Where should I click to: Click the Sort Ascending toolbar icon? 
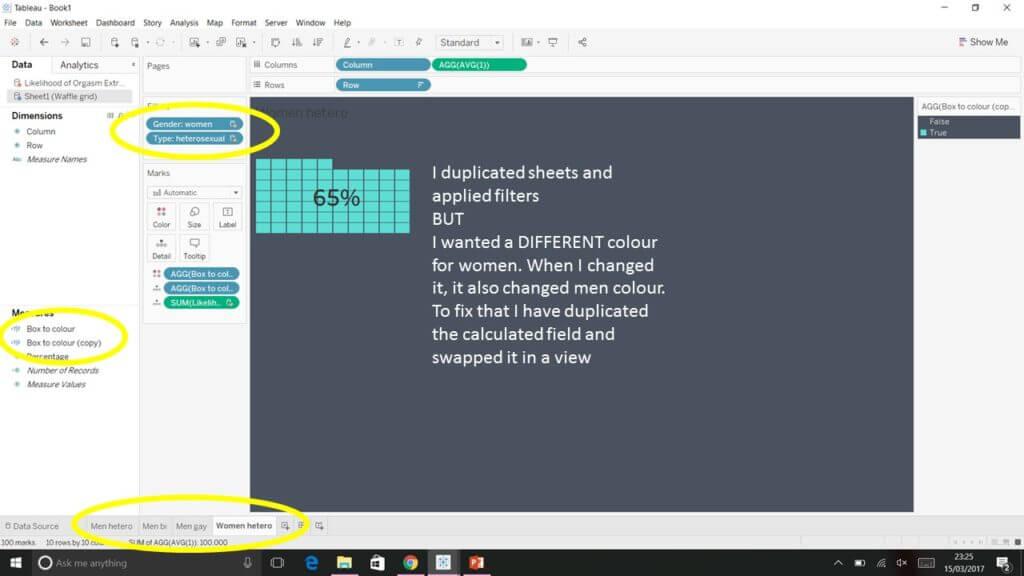(296, 42)
